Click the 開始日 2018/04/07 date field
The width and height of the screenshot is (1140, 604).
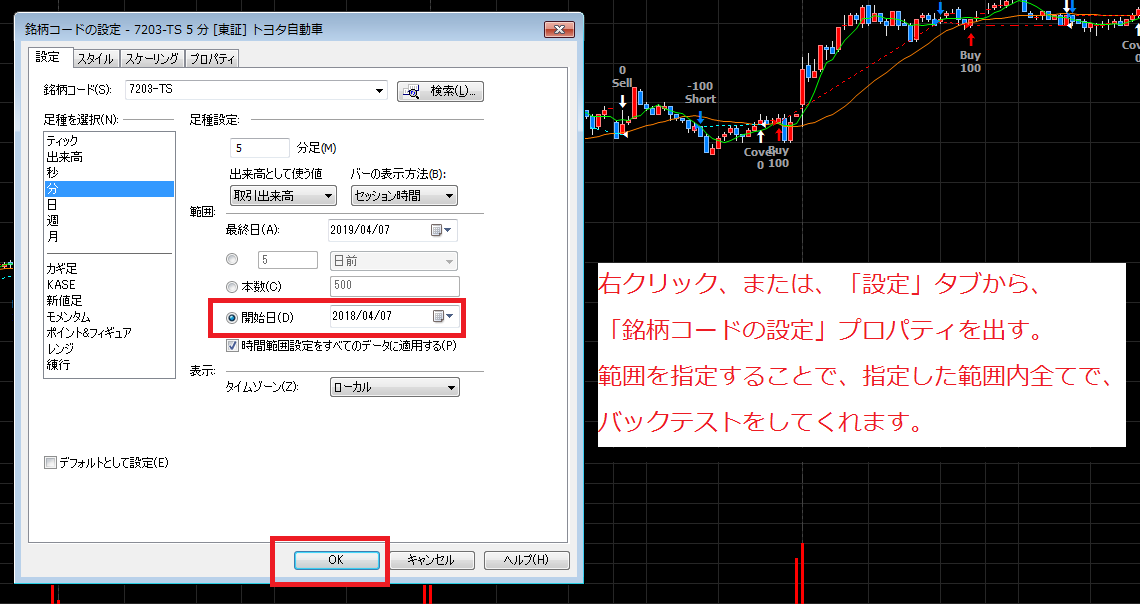(393, 315)
